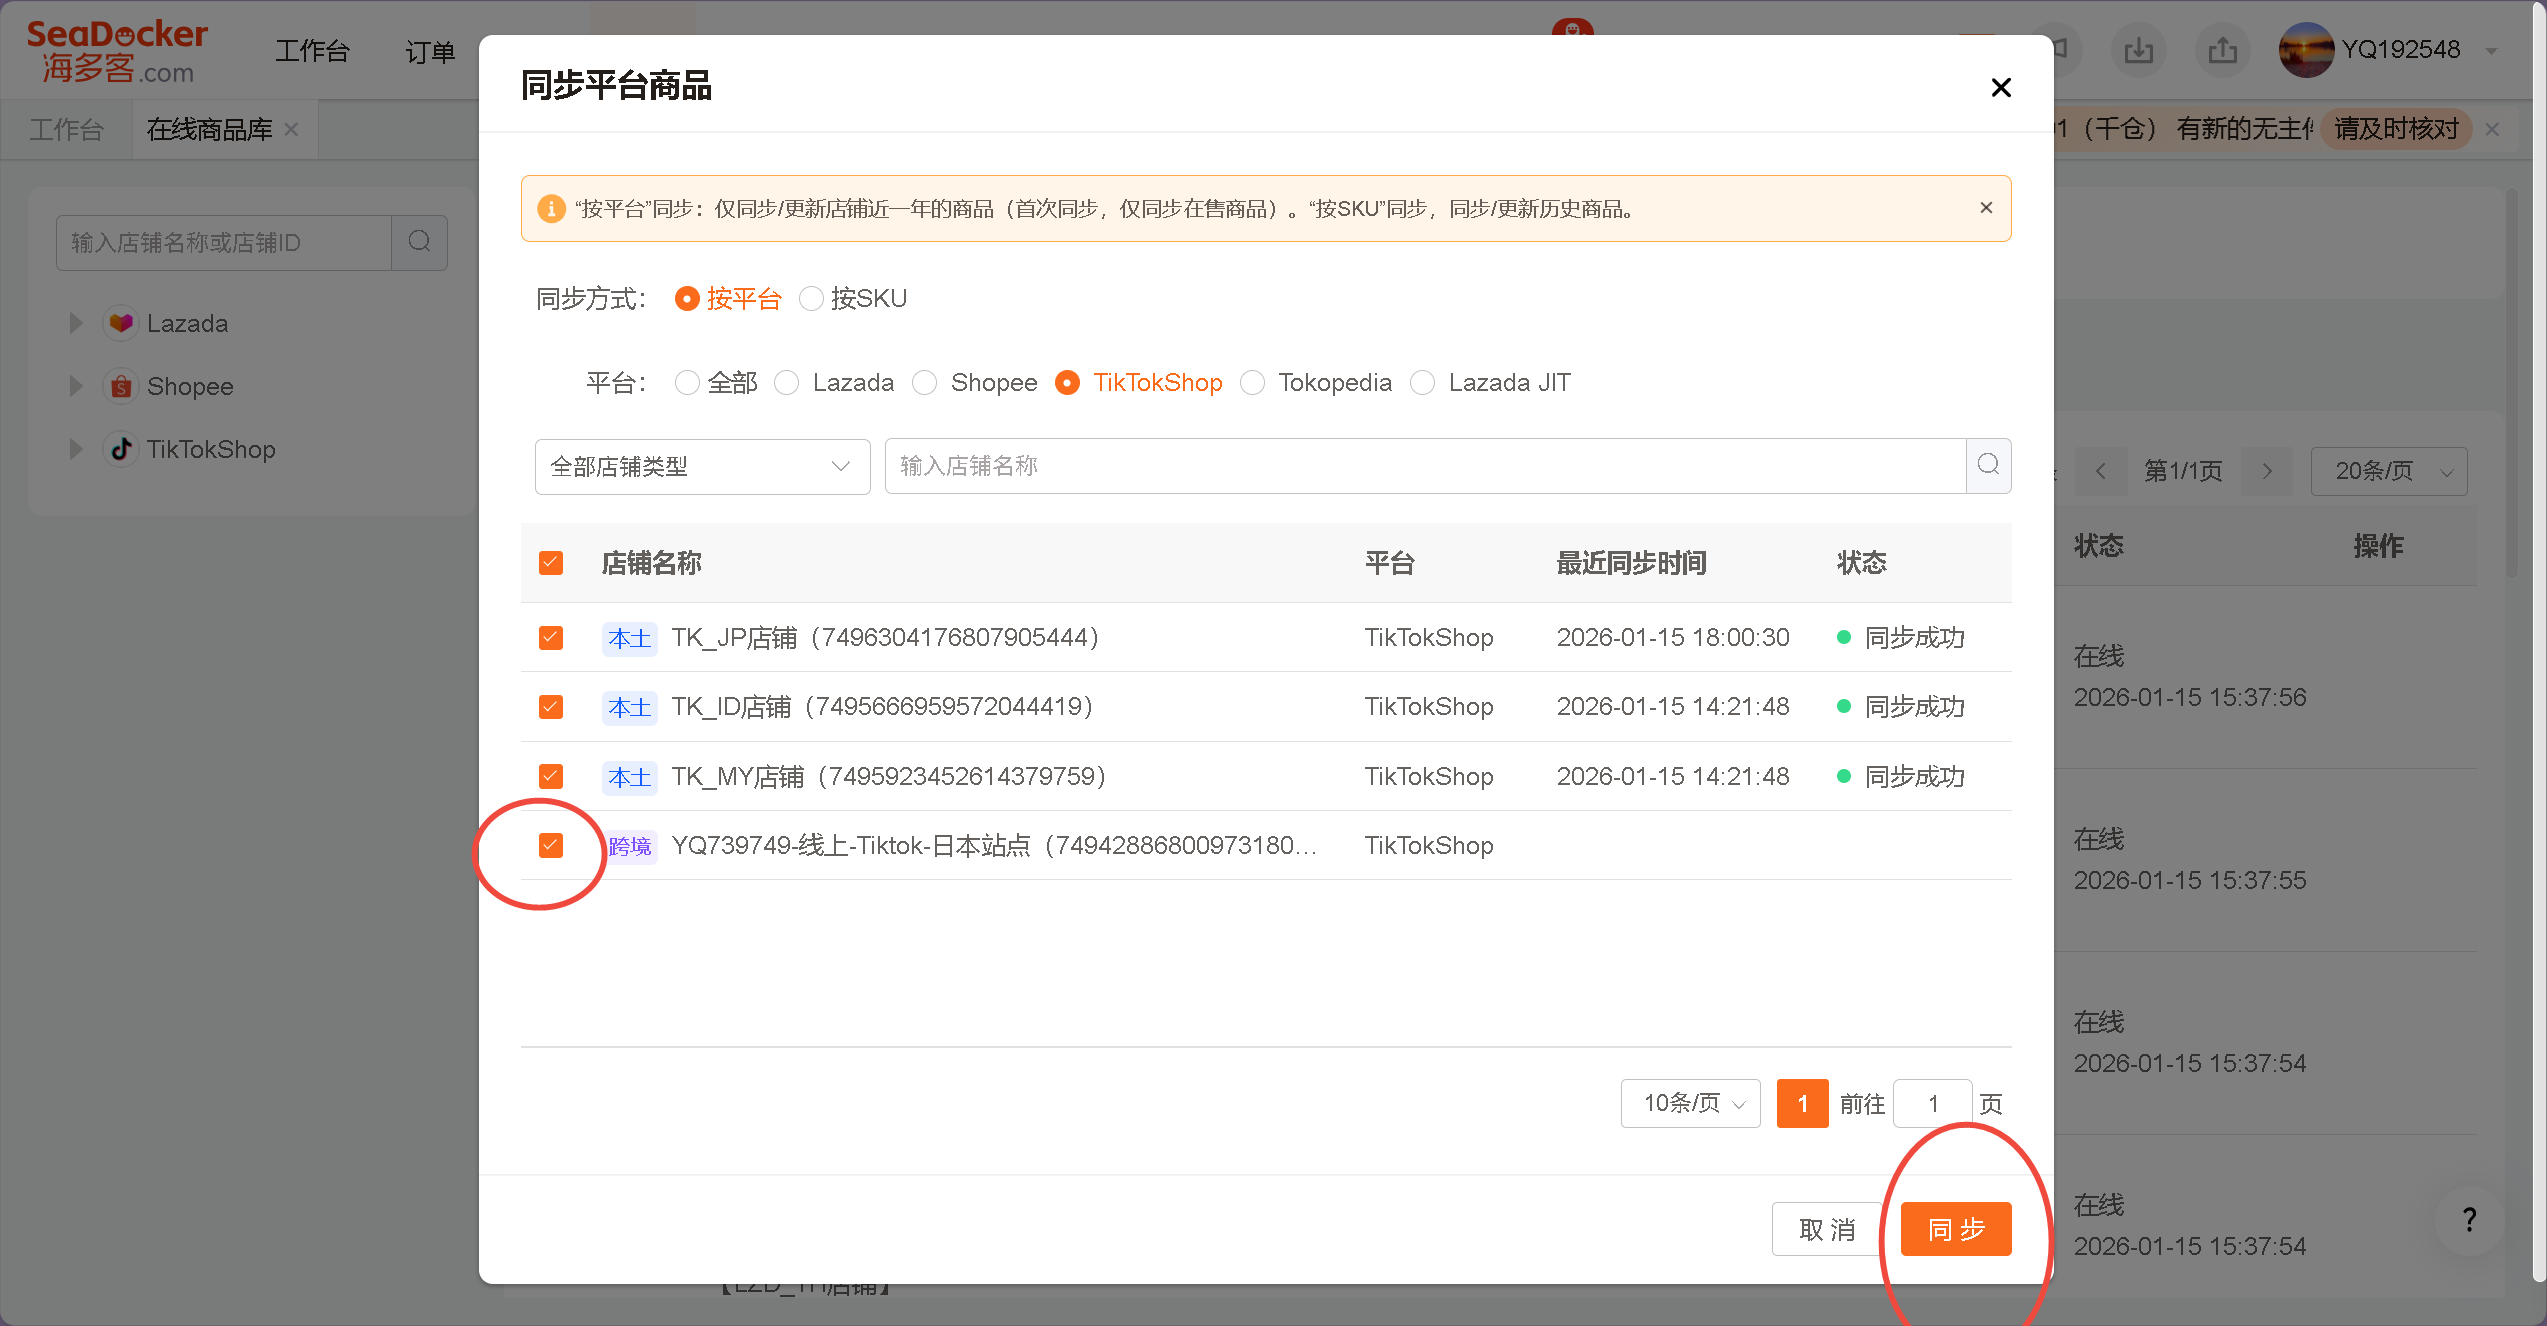This screenshot has width=2547, height=1326.
Task: Click the upload/share icon in the header
Action: (2222, 50)
